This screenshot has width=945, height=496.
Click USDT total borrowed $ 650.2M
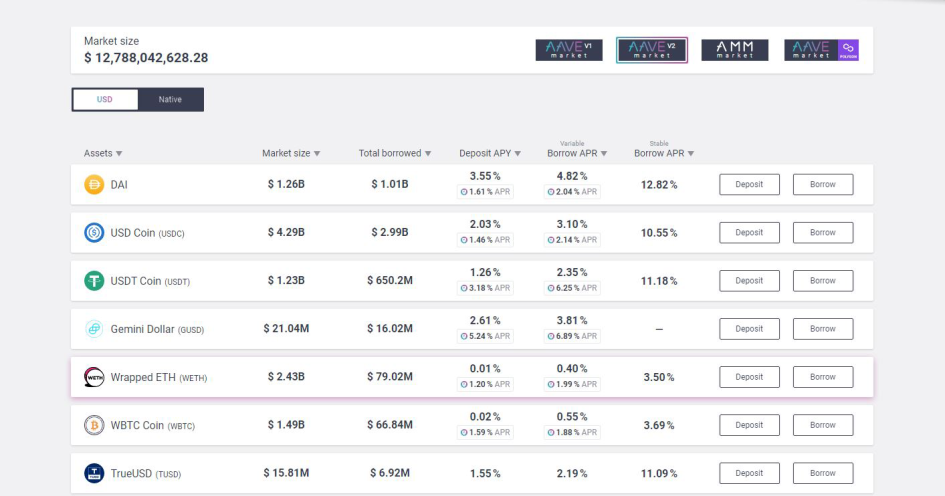[x=390, y=280]
